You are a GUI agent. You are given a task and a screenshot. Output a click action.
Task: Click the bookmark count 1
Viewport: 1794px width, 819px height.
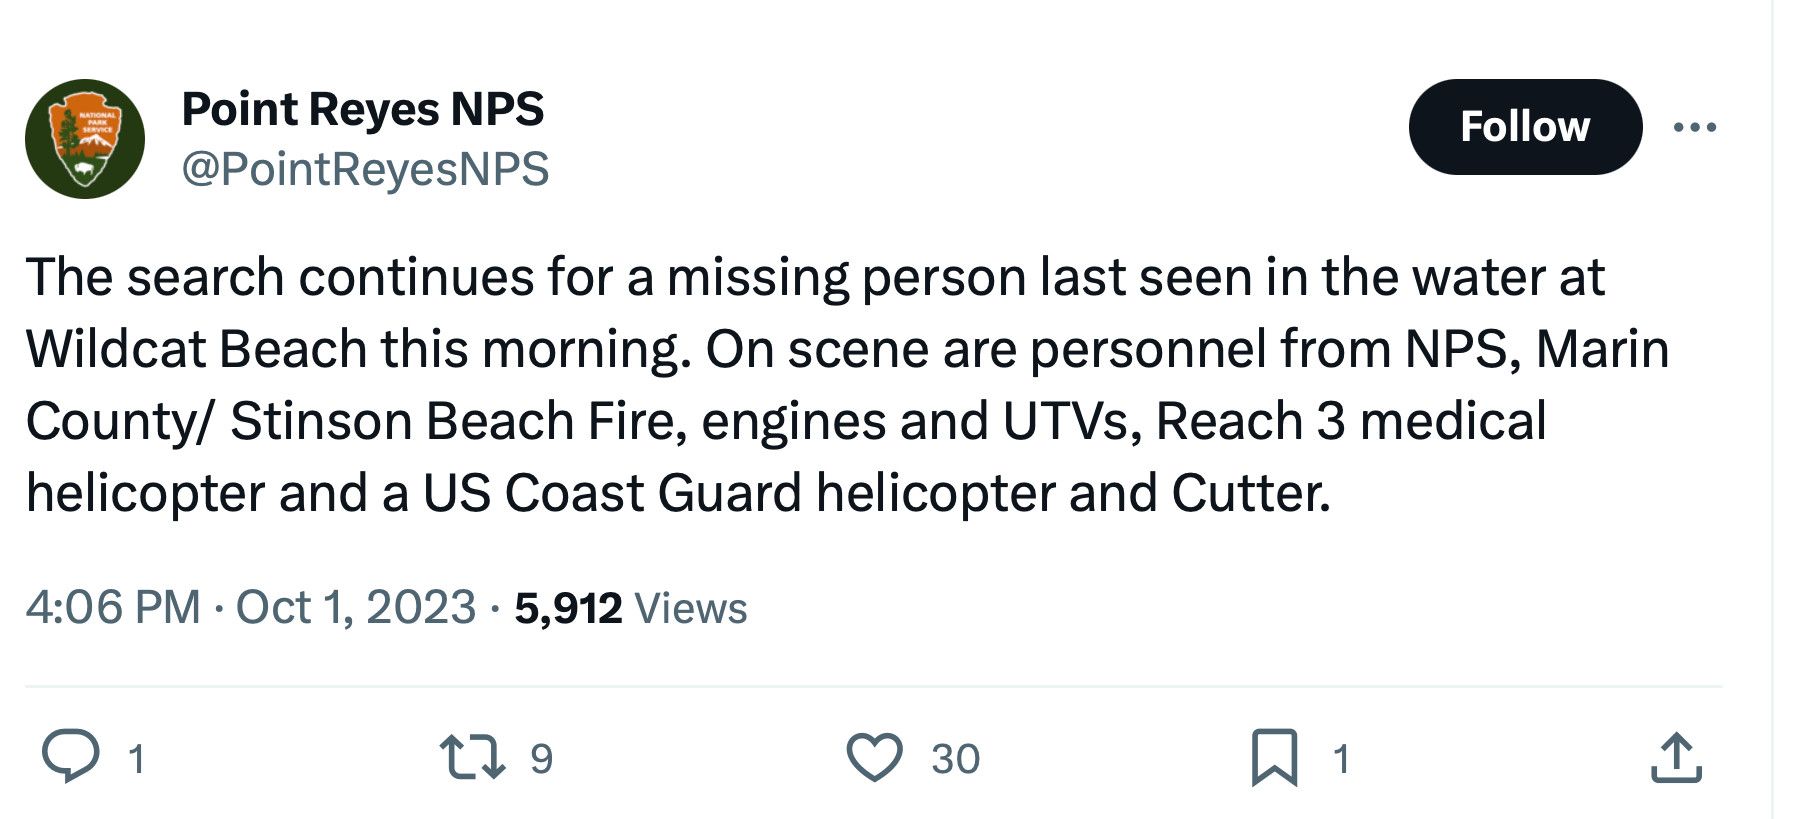click(x=1342, y=759)
